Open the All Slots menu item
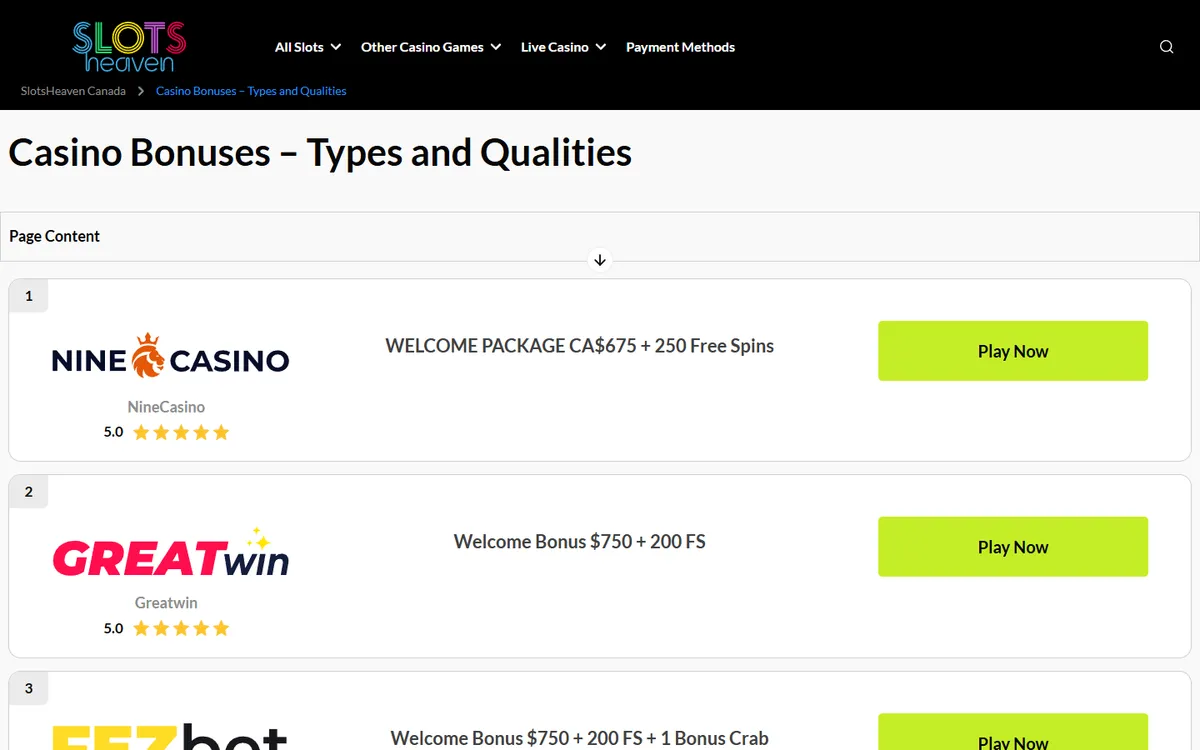 (299, 47)
